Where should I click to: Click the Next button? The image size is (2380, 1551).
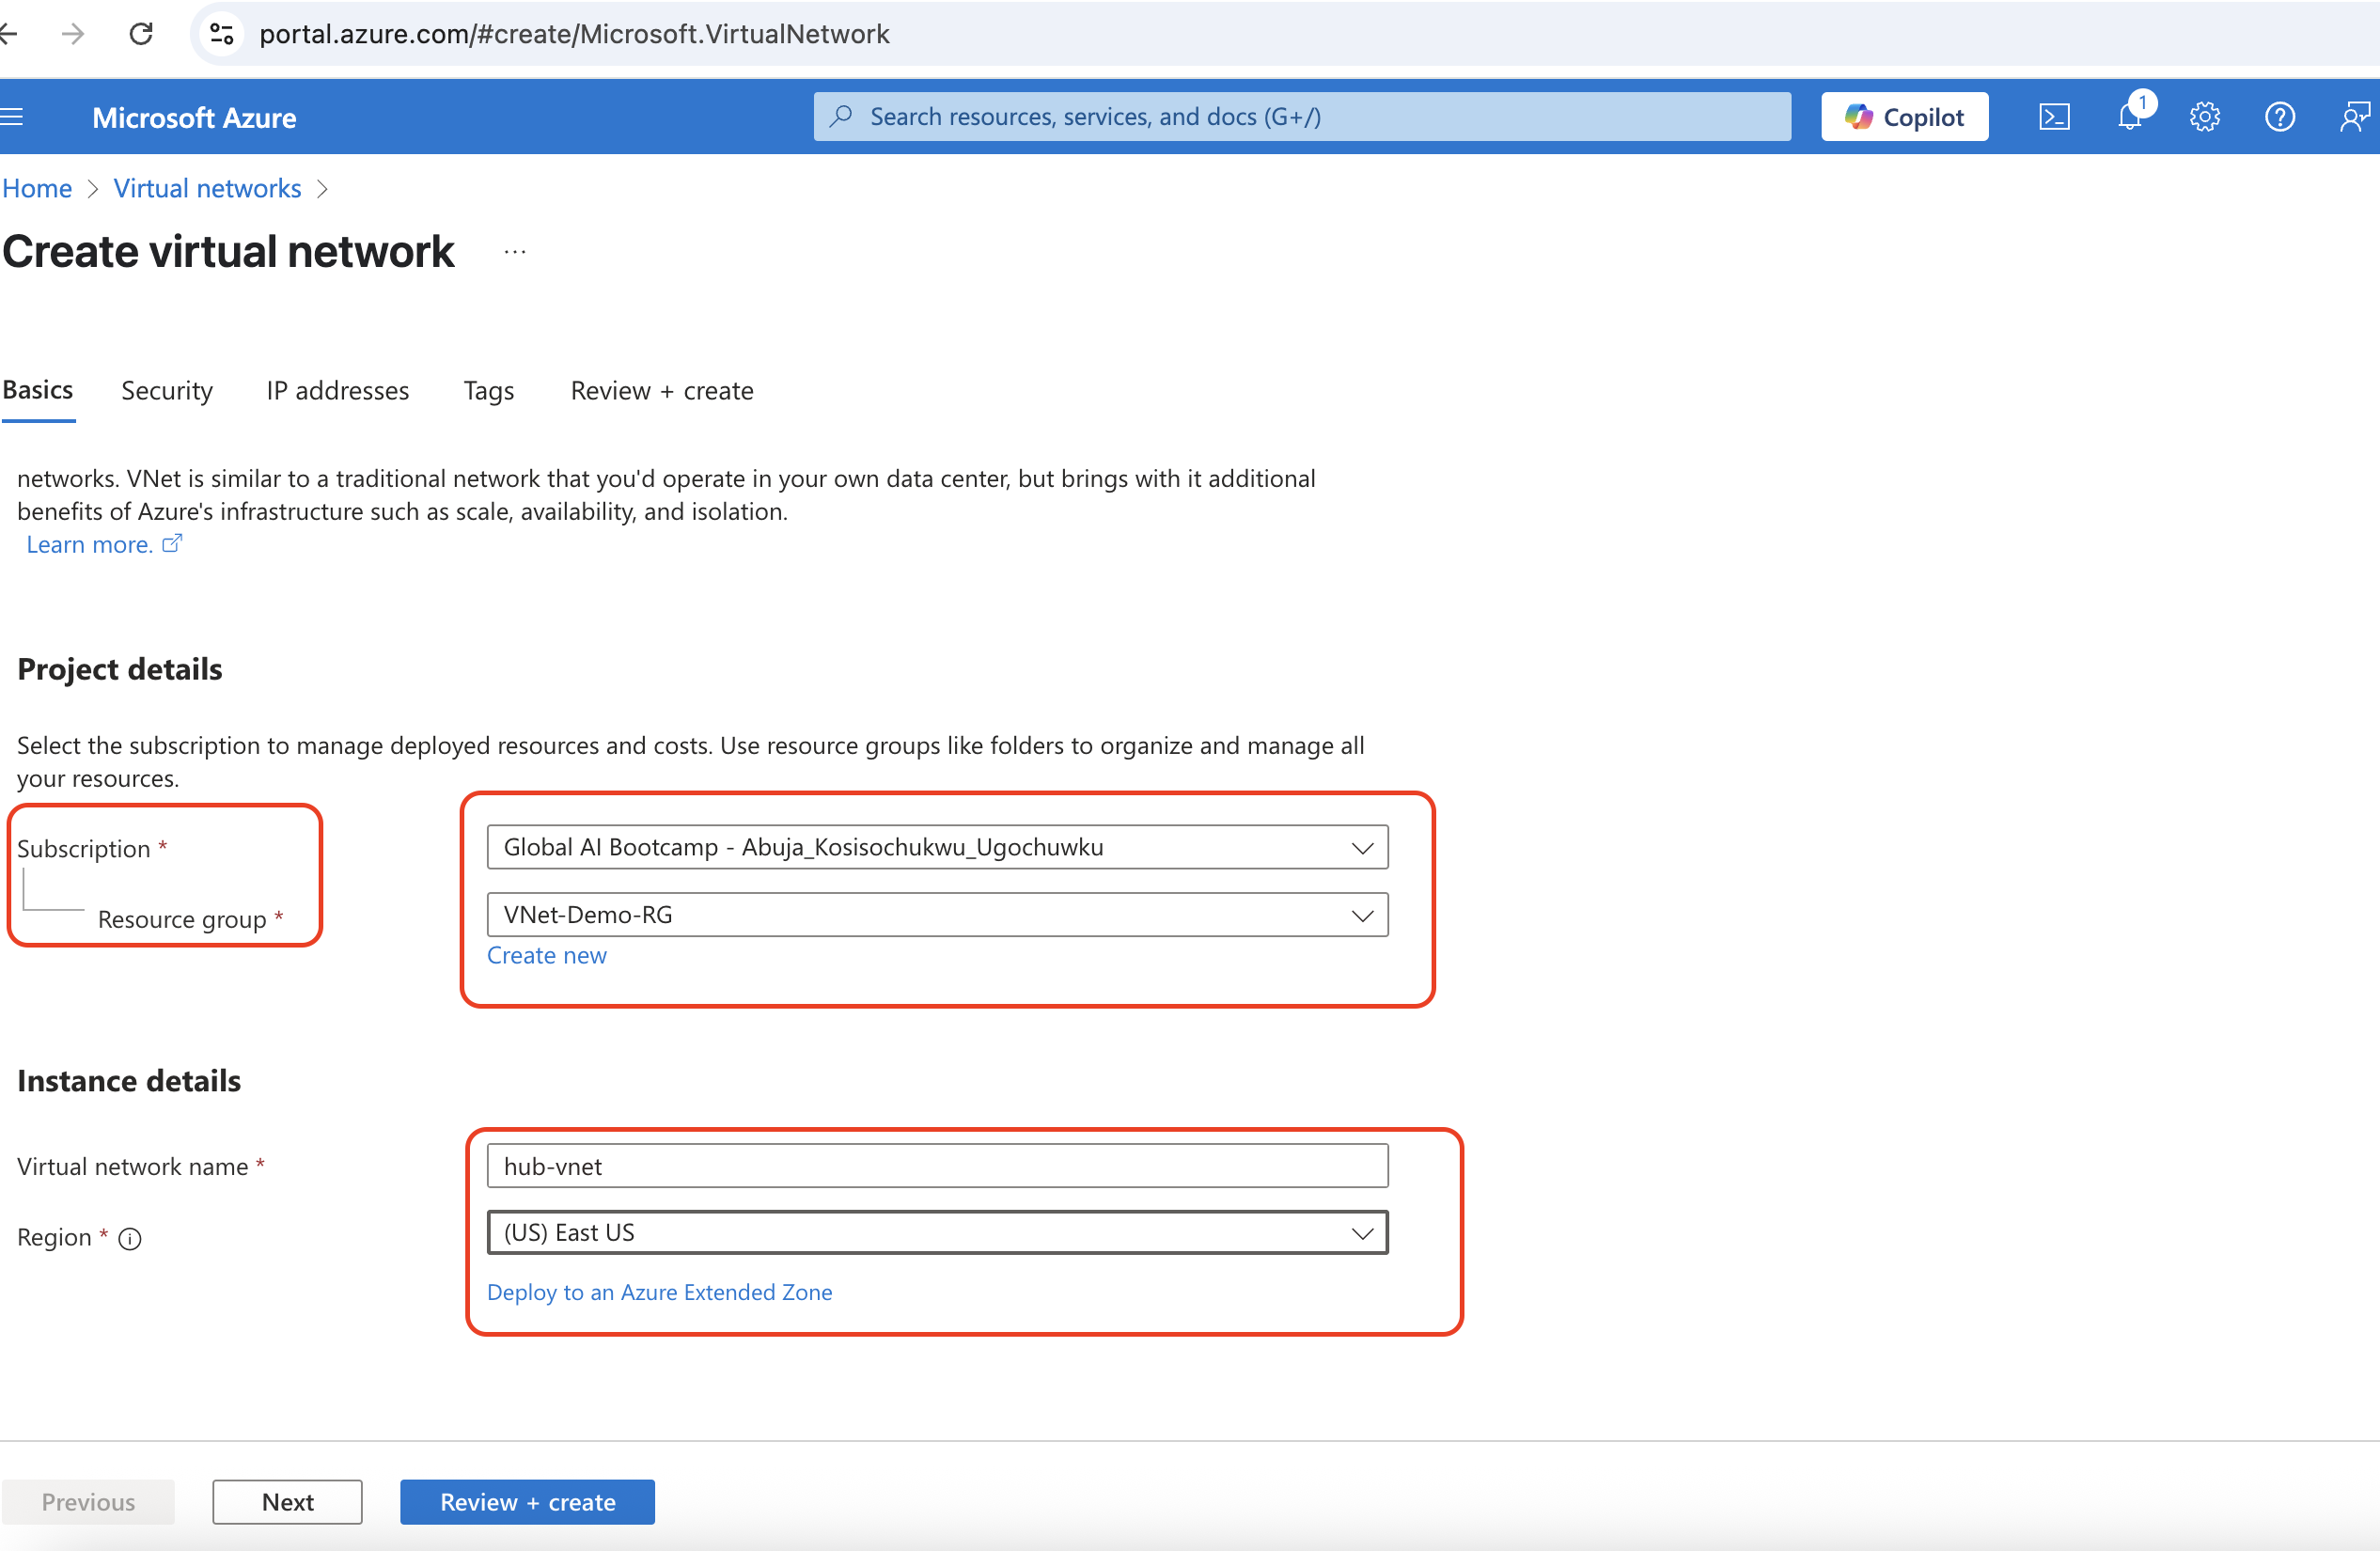tap(288, 1502)
